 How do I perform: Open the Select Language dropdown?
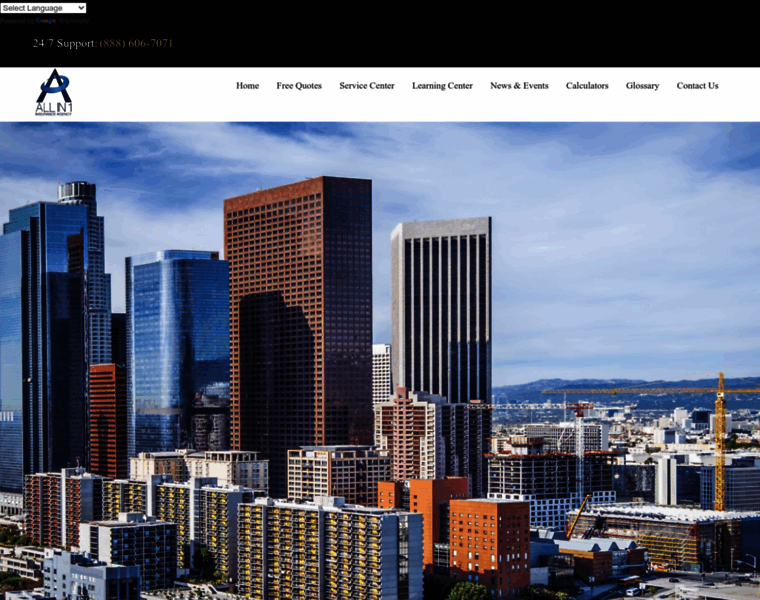pyautogui.click(x=43, y=8)
